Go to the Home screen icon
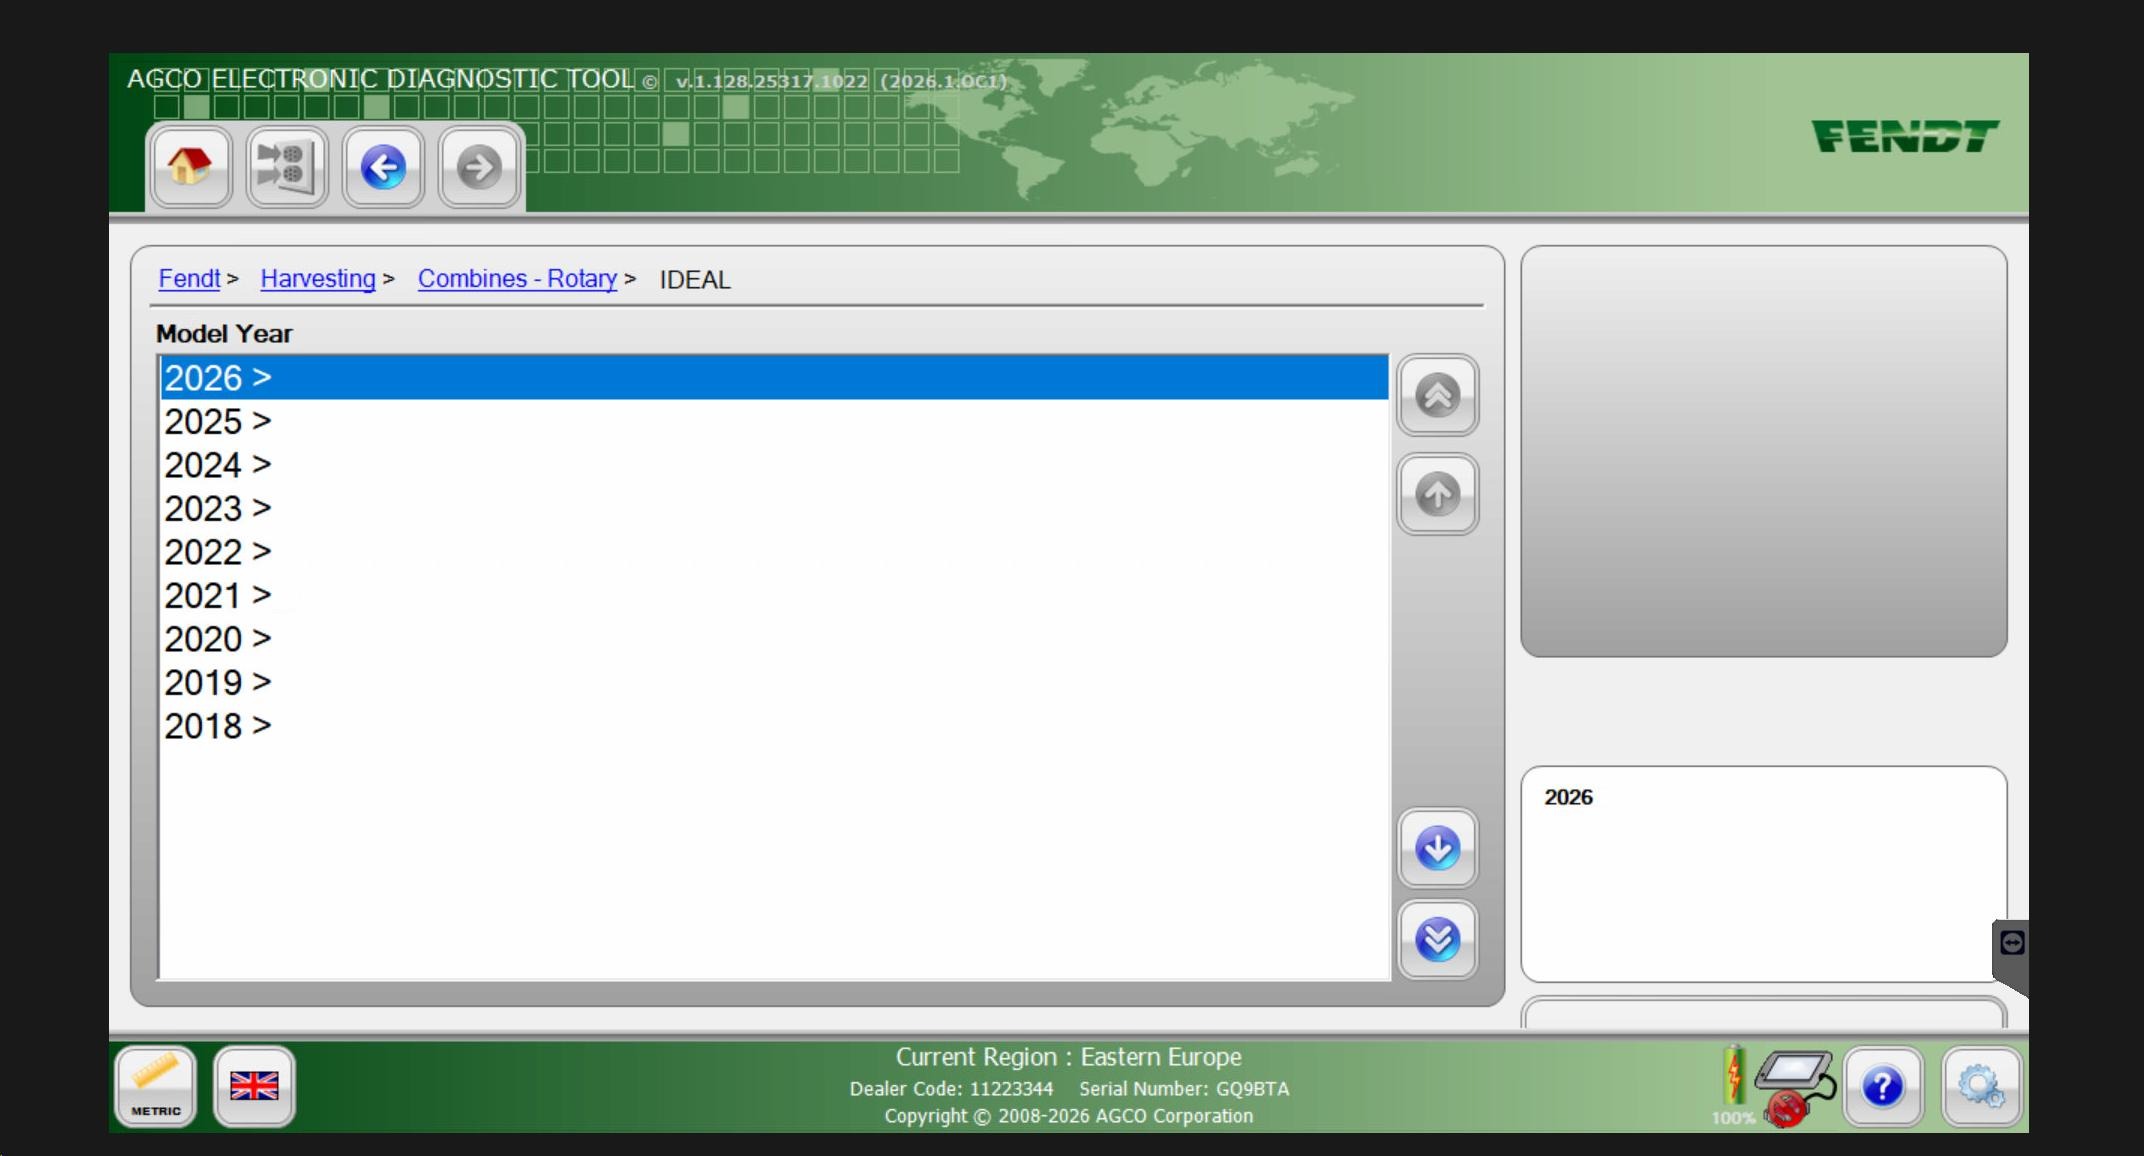The width and height of the screenshot is (2144, 1156). tap(190, 167)
